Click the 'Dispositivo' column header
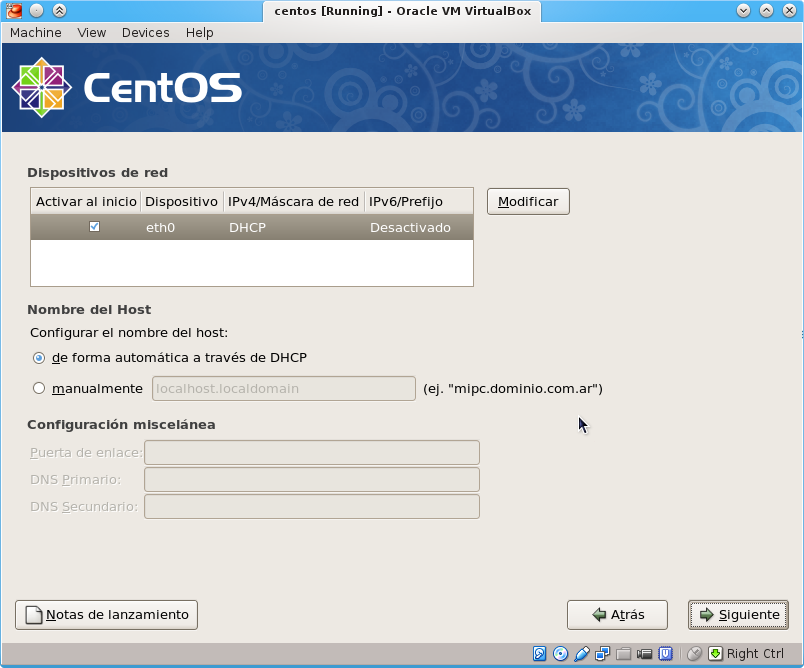Image resolution: width=804 pixels, height=668 pixels. pos(182,201)
